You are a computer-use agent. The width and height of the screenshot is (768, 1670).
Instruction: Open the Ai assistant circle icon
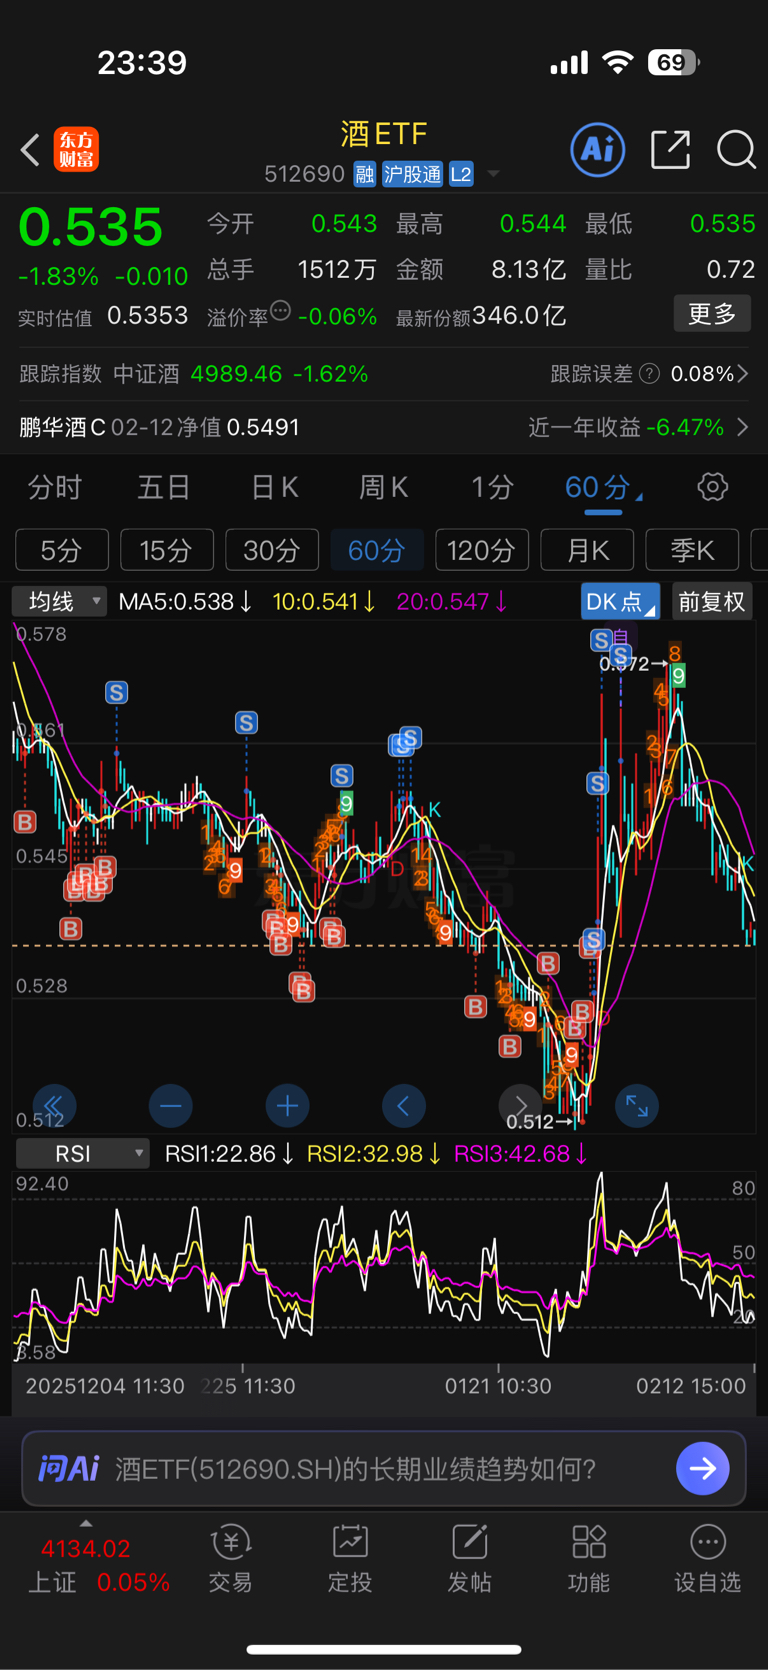(598, 149)
